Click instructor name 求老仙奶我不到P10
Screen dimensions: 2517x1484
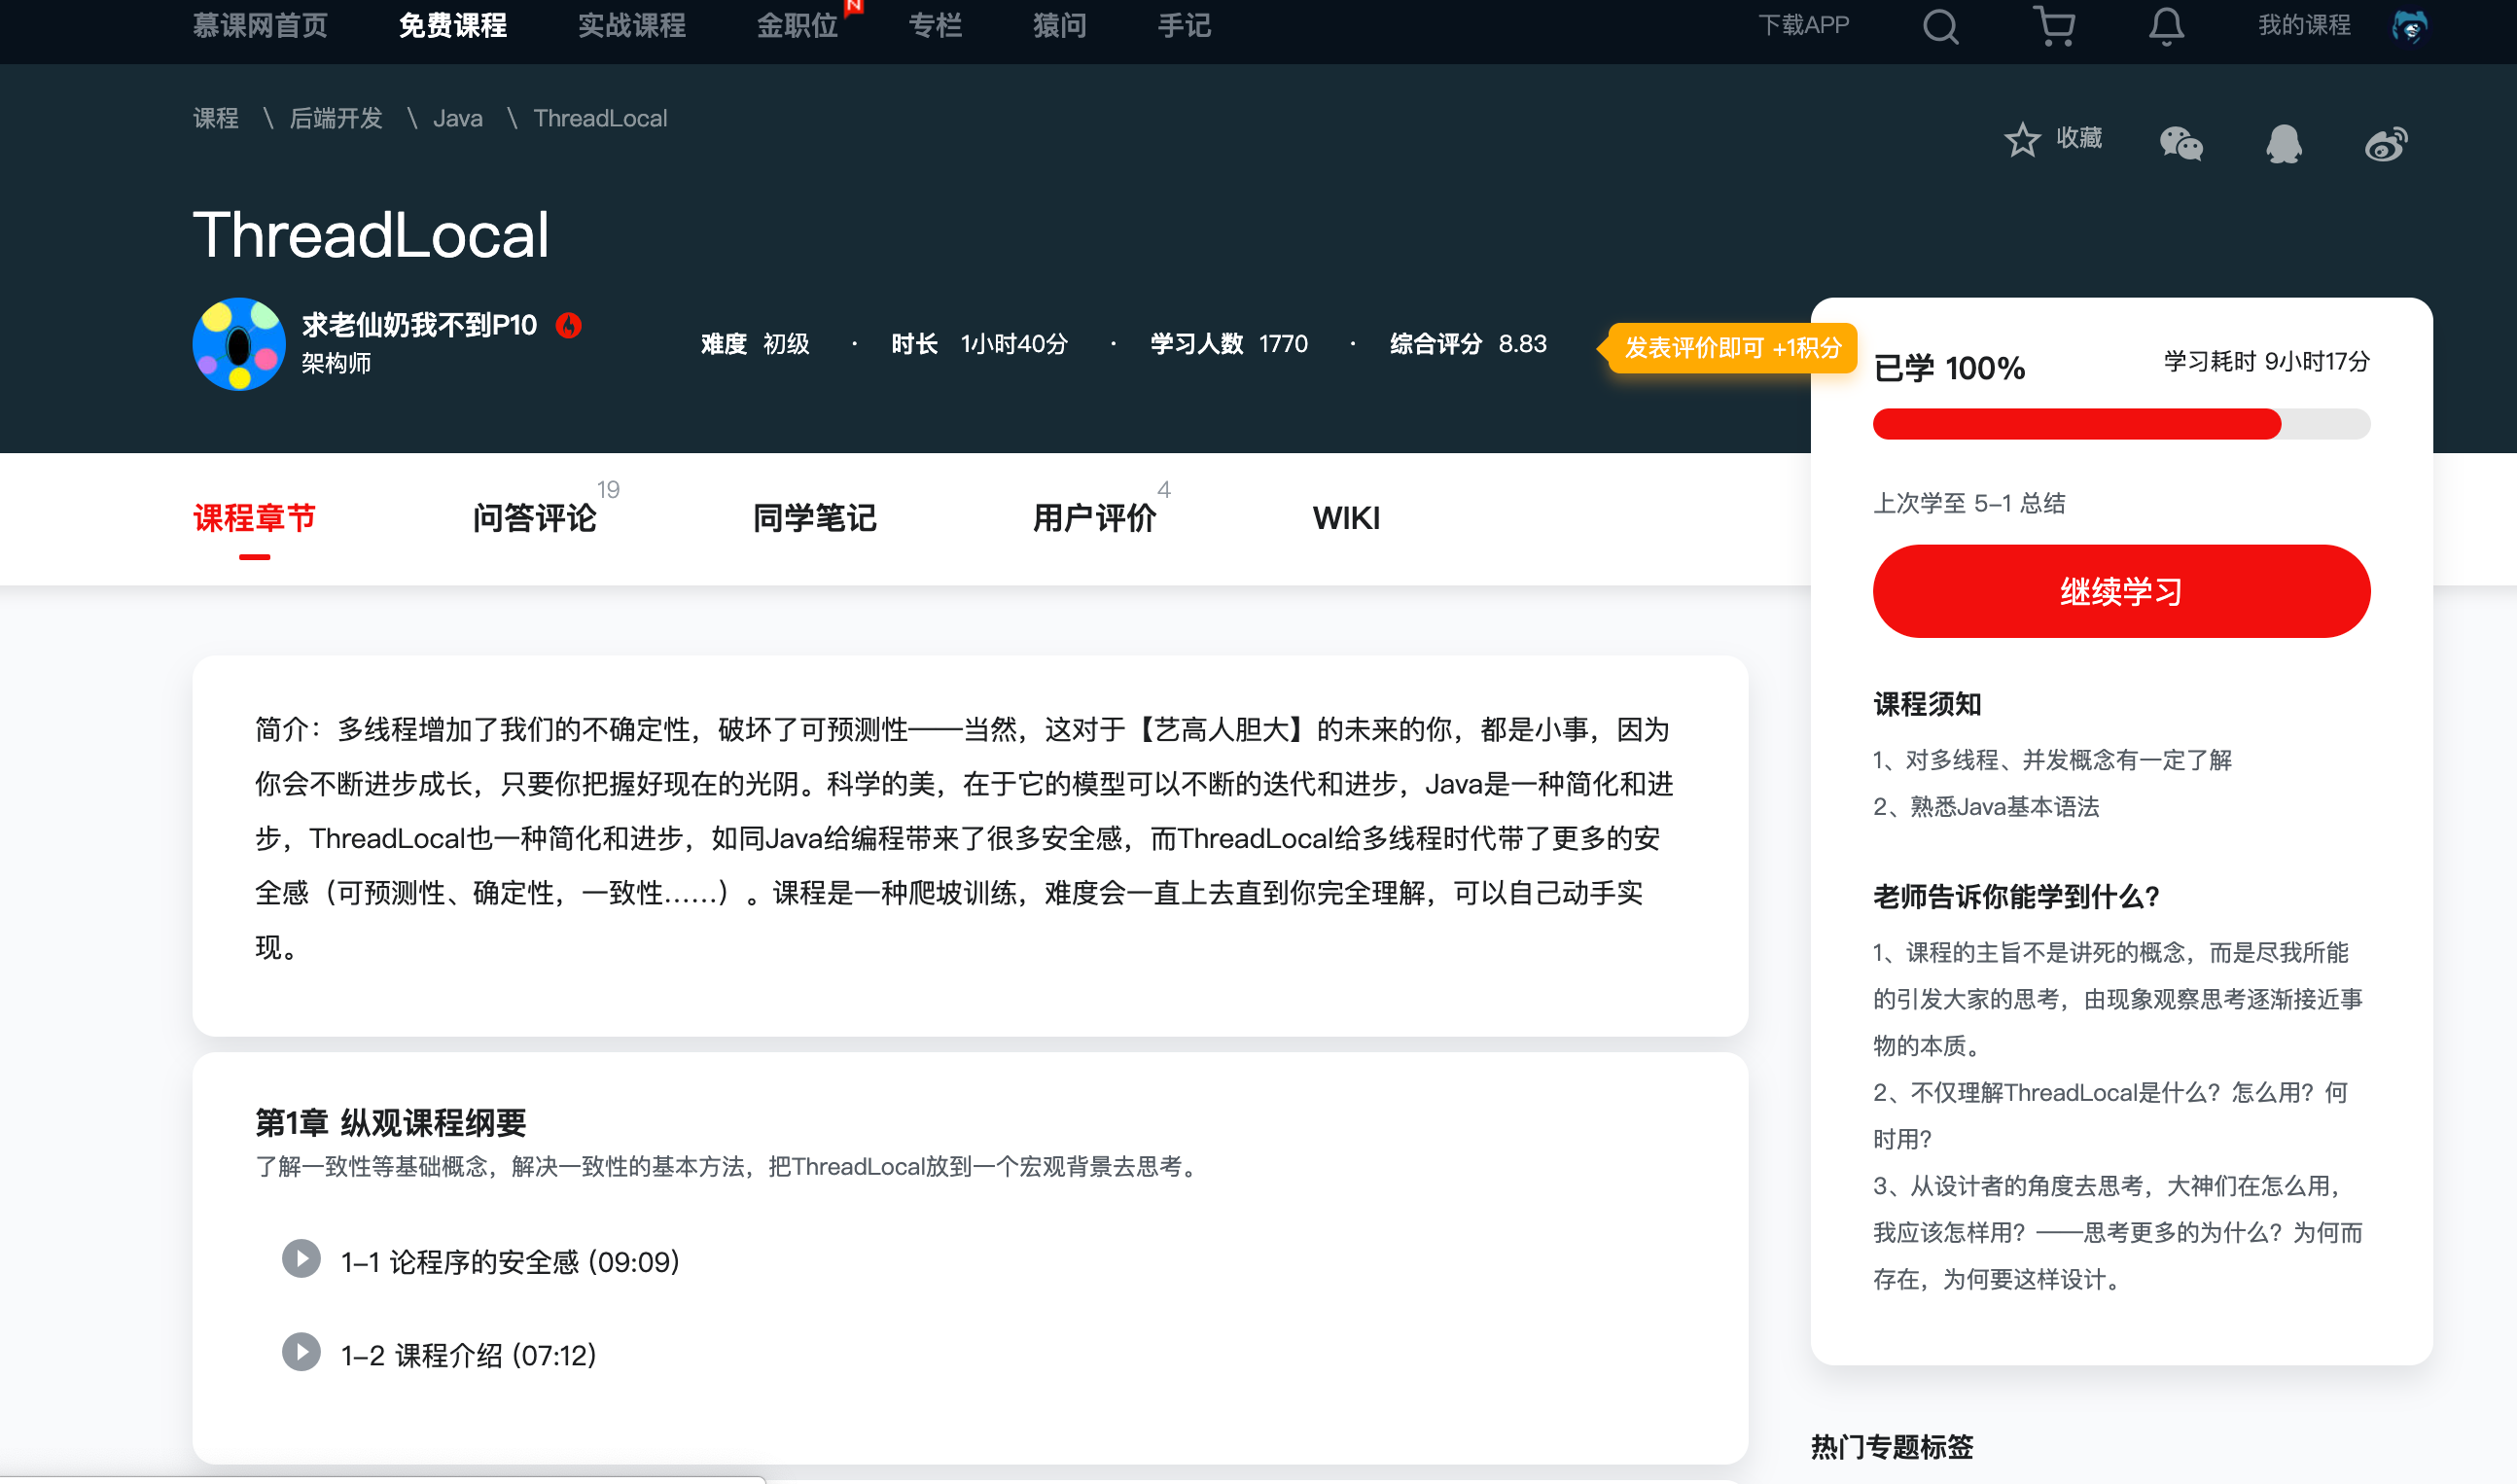pyautogui.click(x=419, y=325)
